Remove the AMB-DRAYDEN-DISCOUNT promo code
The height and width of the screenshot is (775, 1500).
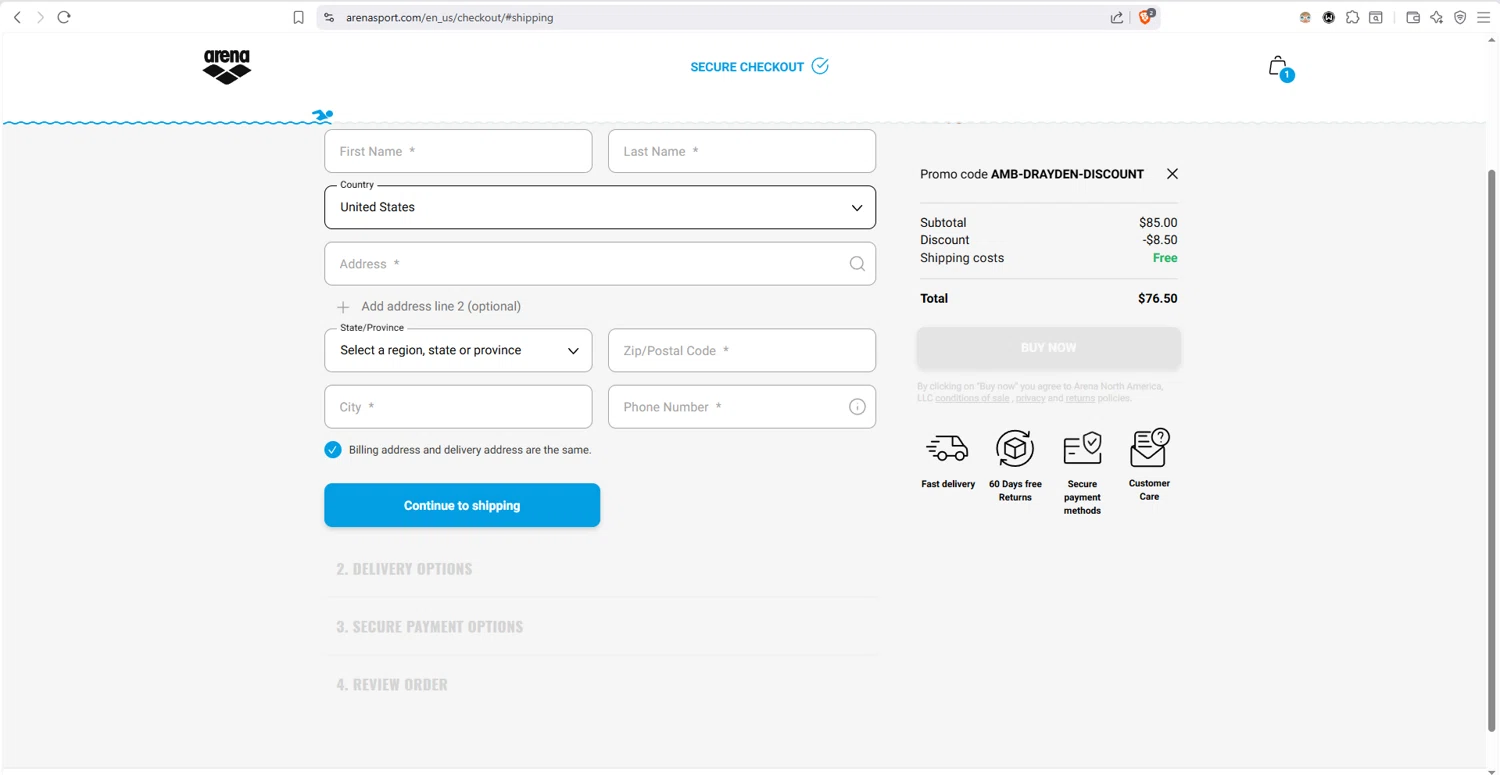pyautogui.click(x=1172, y=174)
